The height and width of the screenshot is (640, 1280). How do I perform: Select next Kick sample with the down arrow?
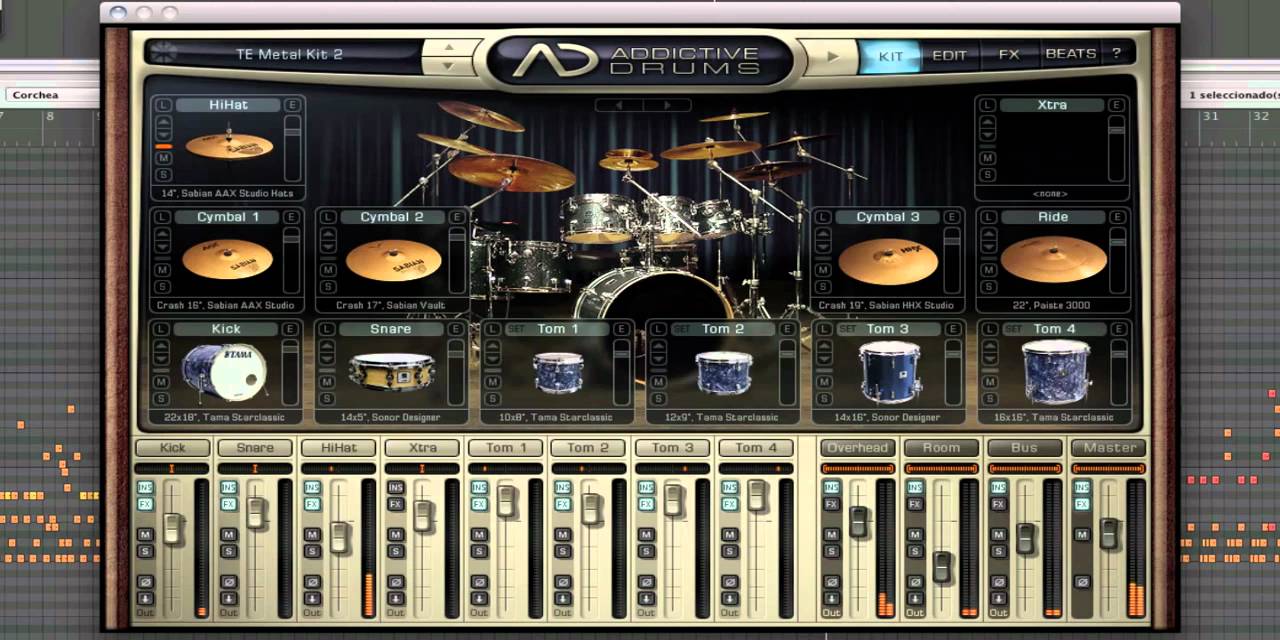pos(162,359)
